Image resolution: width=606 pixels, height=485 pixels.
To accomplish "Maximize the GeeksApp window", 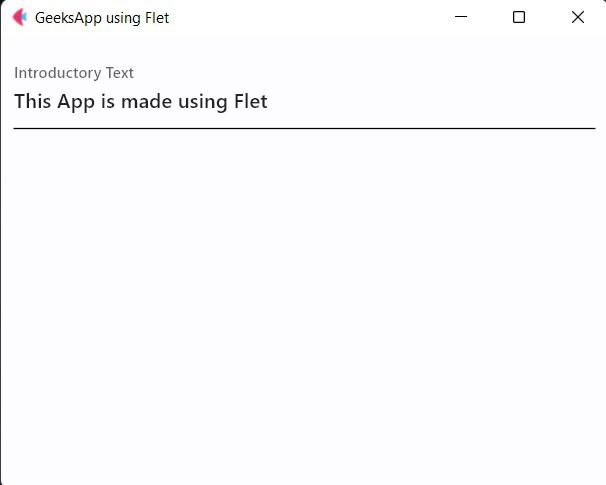I will click(519, 17).
